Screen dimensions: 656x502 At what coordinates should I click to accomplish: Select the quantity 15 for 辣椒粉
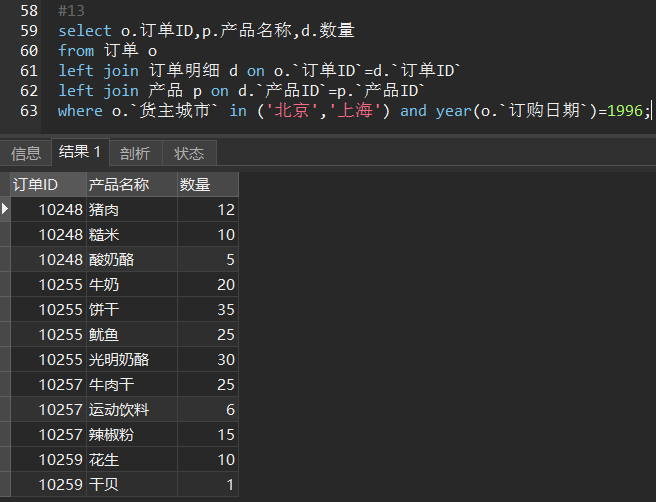click(207, 434)
